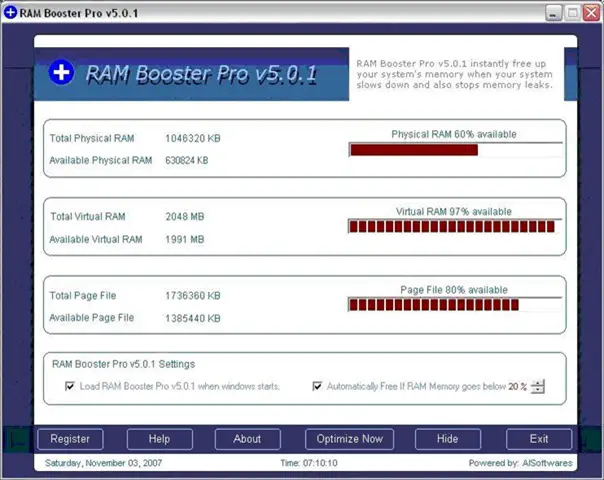Click the Virtual RAM availability progress bar
Image resolution: width=604 pixels, height=480 pixels.
point(455,227)
